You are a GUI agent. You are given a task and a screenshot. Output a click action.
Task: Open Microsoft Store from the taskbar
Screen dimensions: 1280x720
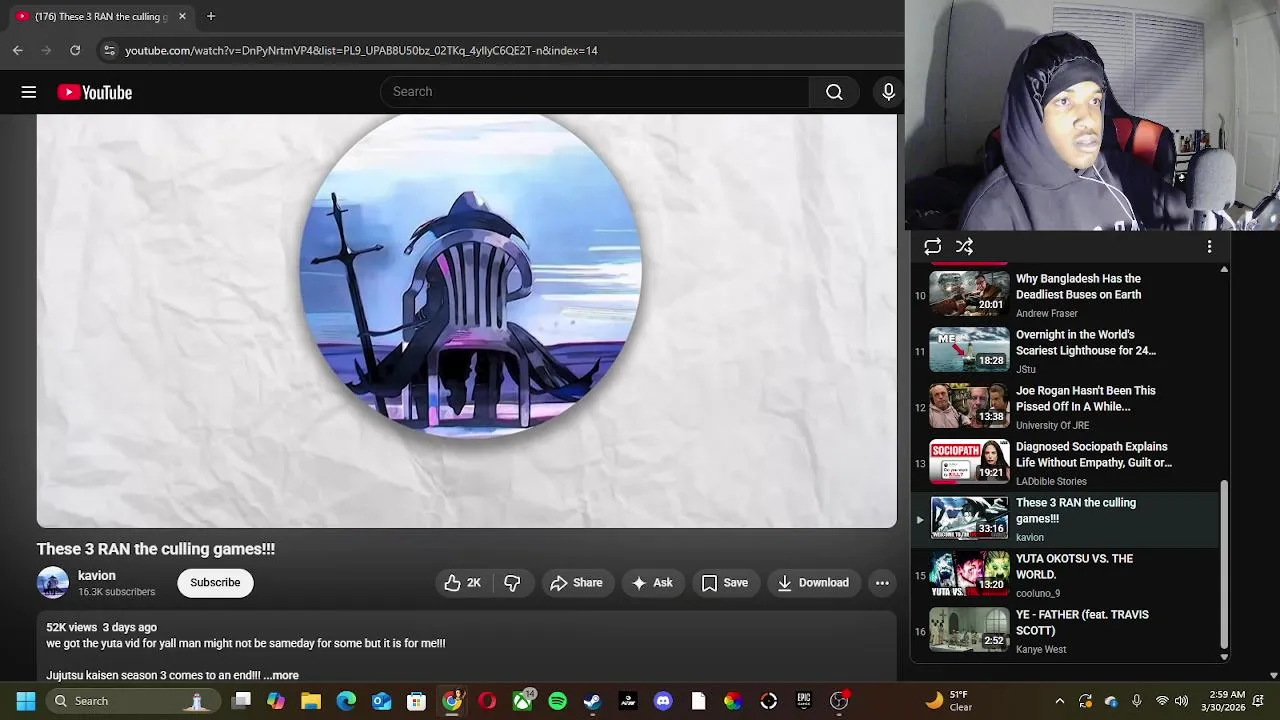coord(416,701)
